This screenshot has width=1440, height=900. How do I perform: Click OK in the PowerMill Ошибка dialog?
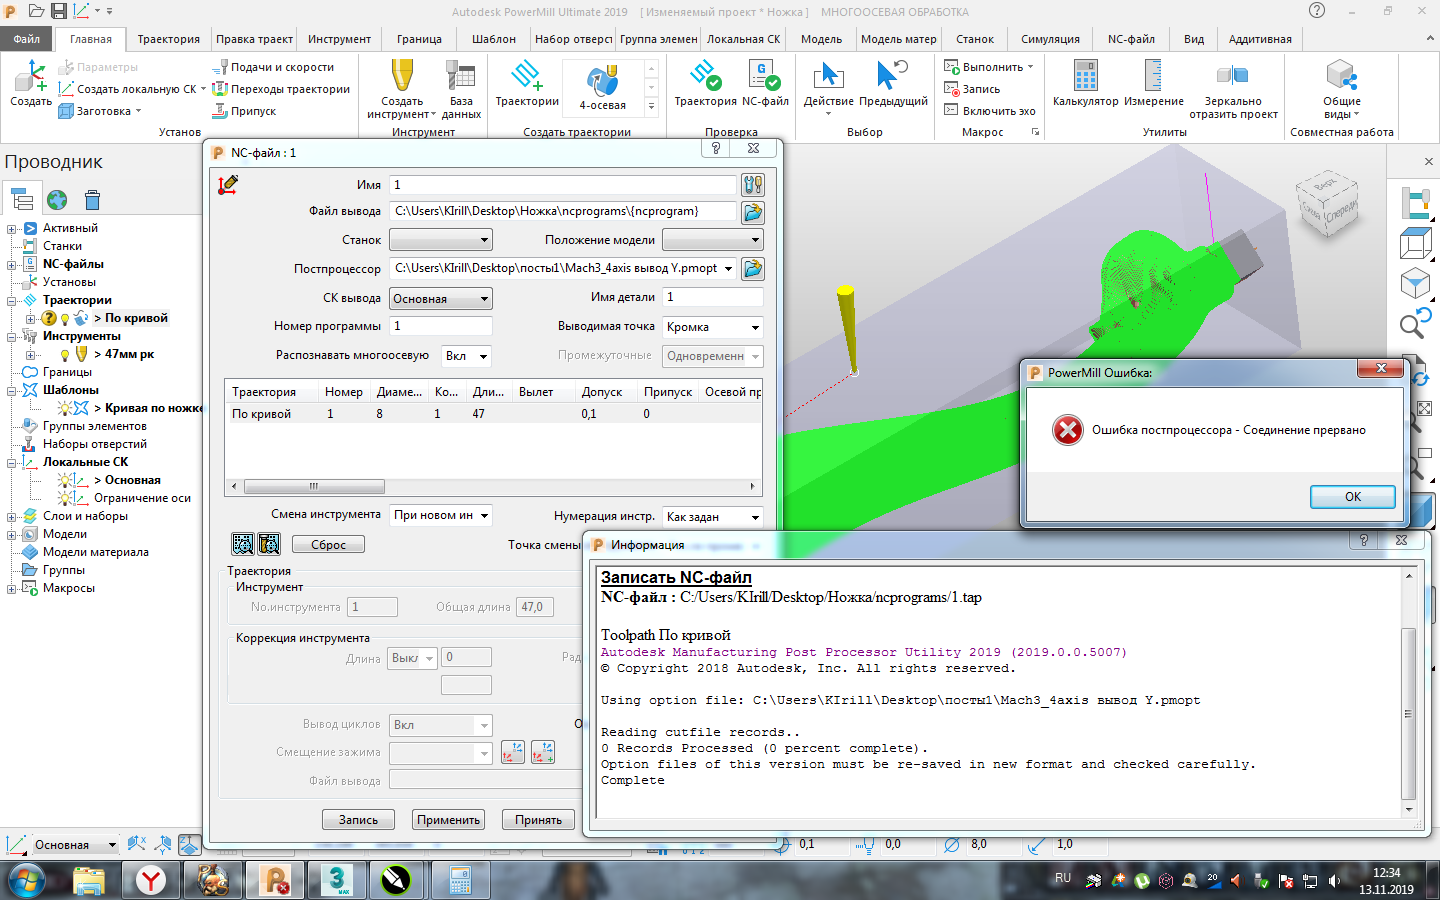click(x=1353, y=497)
